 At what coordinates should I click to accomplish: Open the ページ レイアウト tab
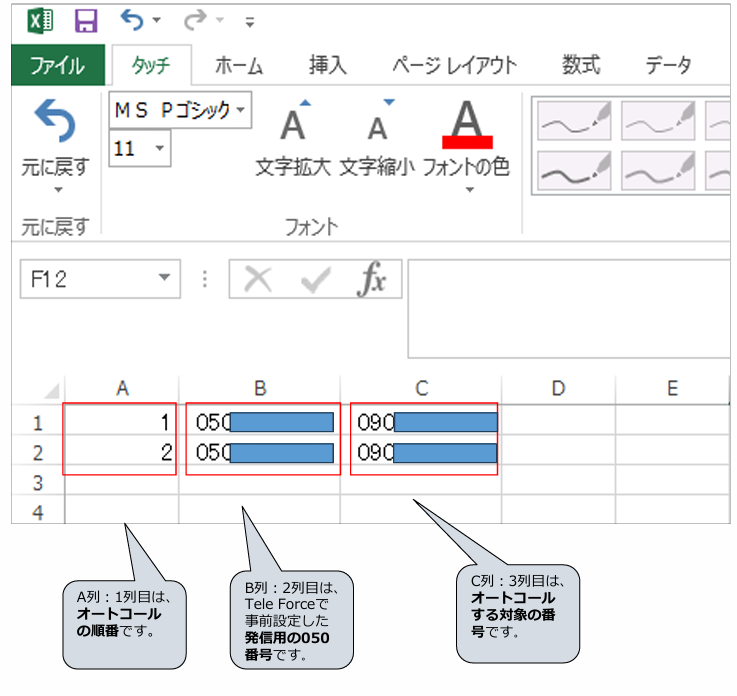(455, 65)
